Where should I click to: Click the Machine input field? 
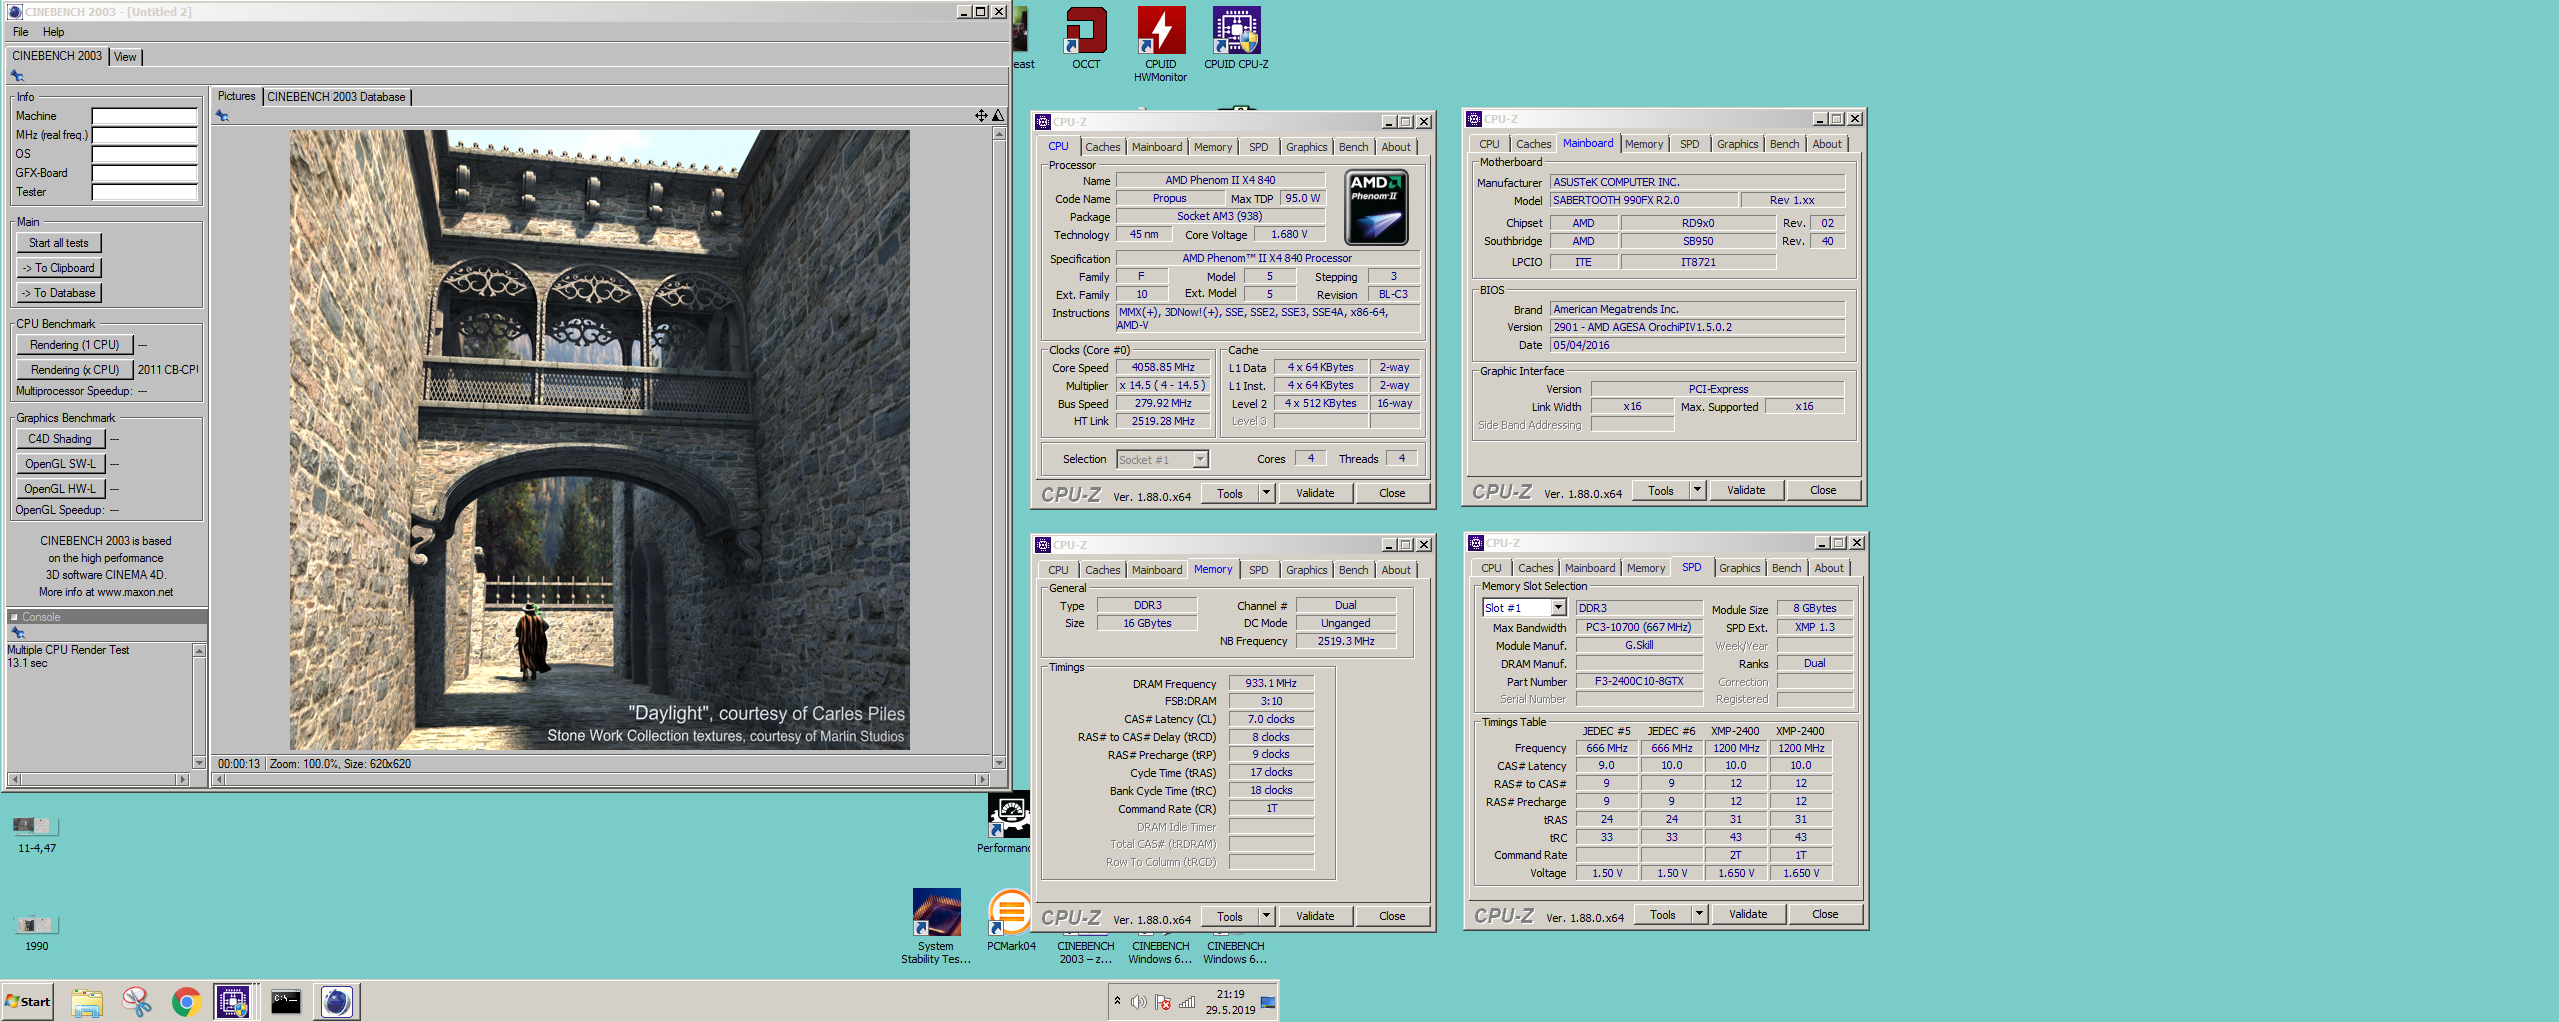(x=145, y=116)
